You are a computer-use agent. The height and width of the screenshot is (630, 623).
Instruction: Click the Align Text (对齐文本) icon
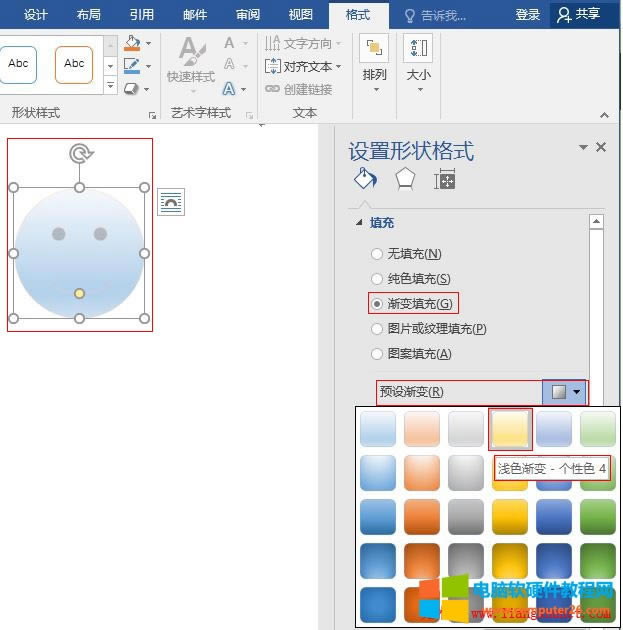coord(272,66)
